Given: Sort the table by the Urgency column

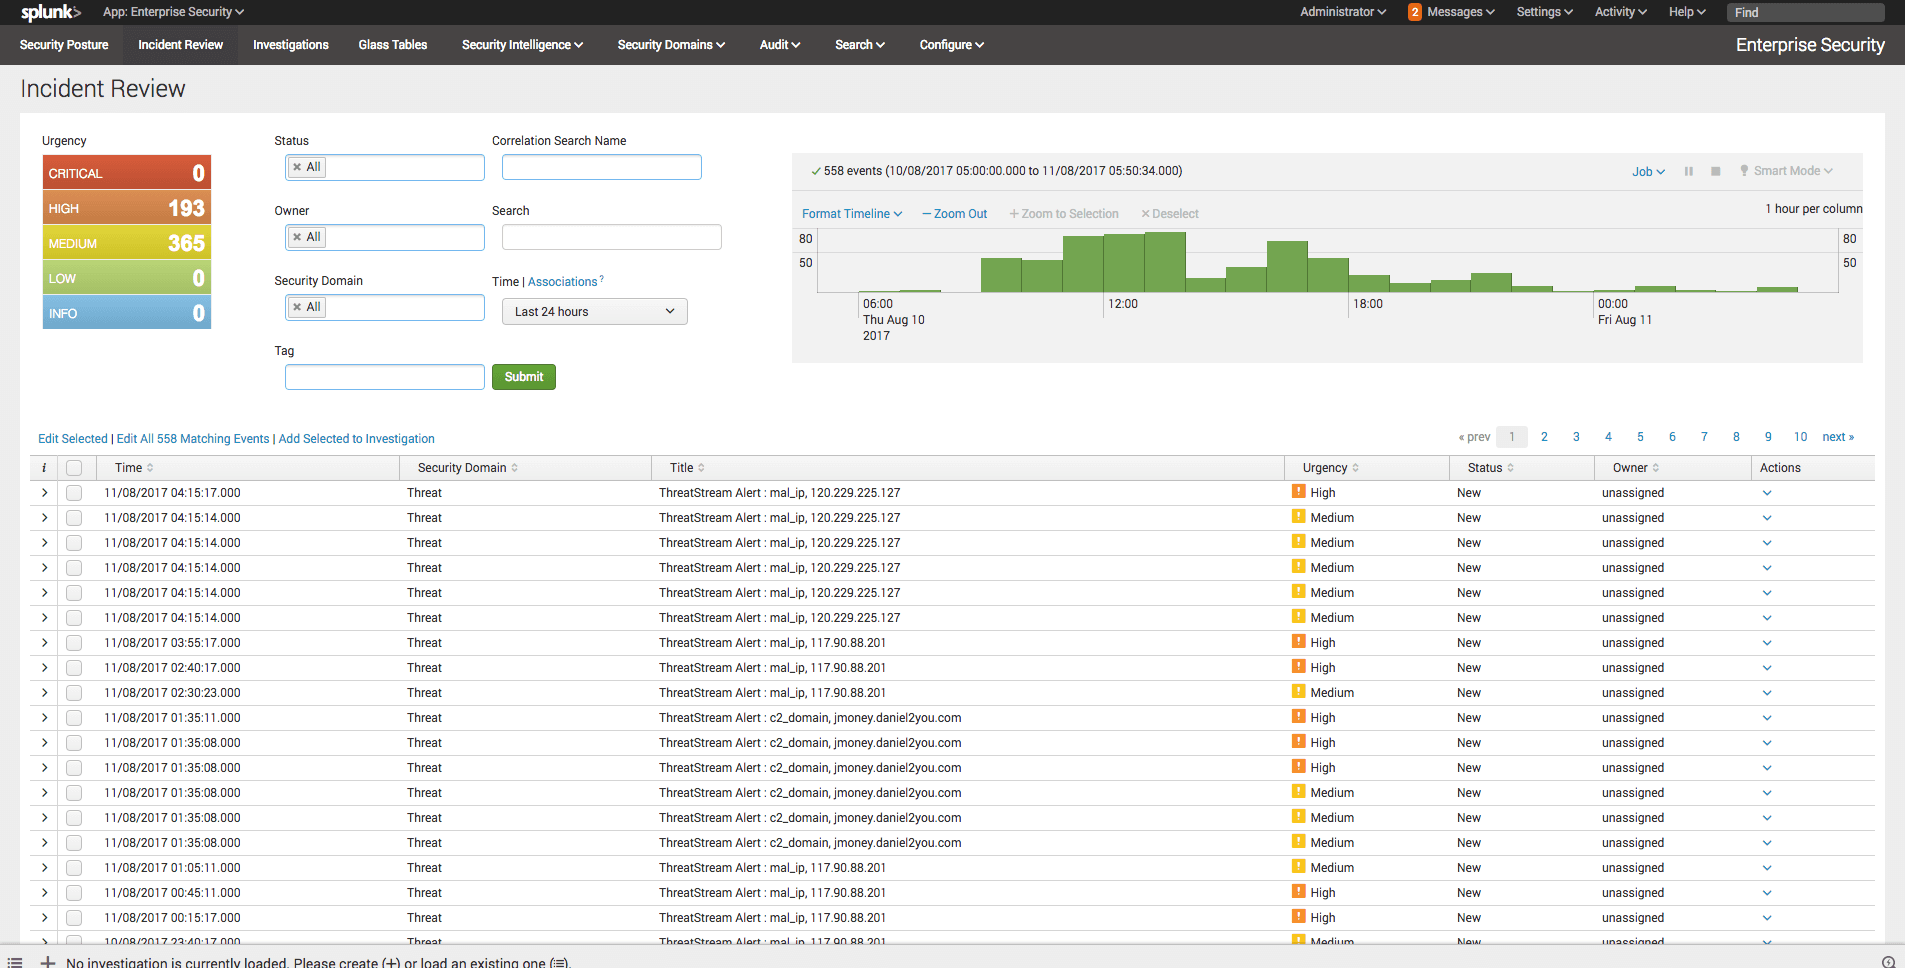Looking at the screenshot, I should 1327,467.
